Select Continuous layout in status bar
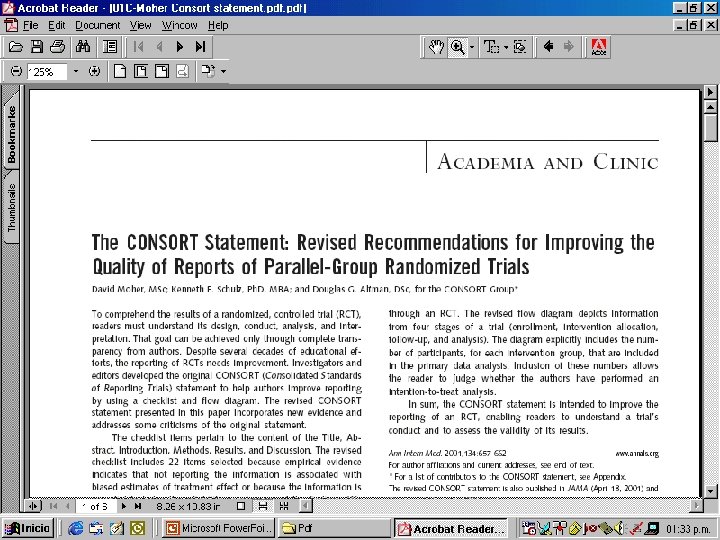The height and width of the screenshot is (540, 720). (x=262, y=506)
